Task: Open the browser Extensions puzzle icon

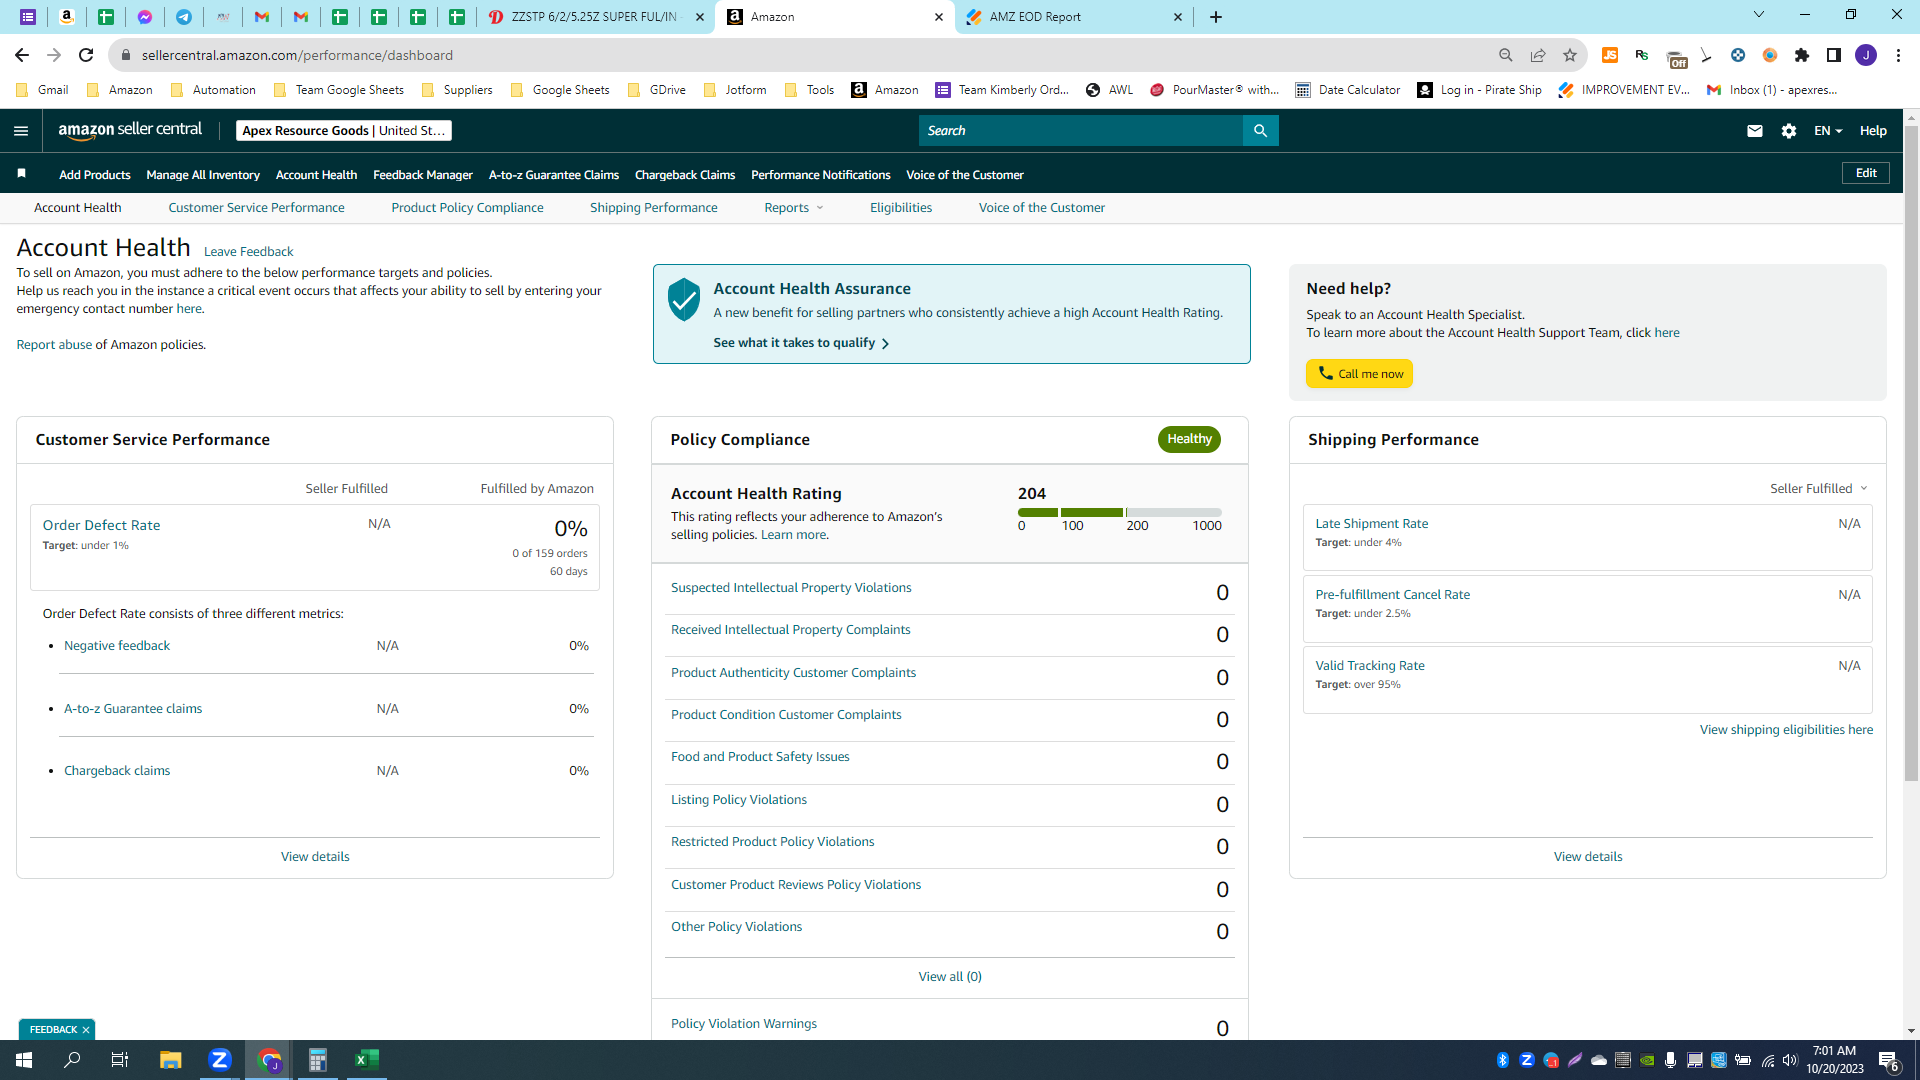Action: click(x=1802, y=55)
